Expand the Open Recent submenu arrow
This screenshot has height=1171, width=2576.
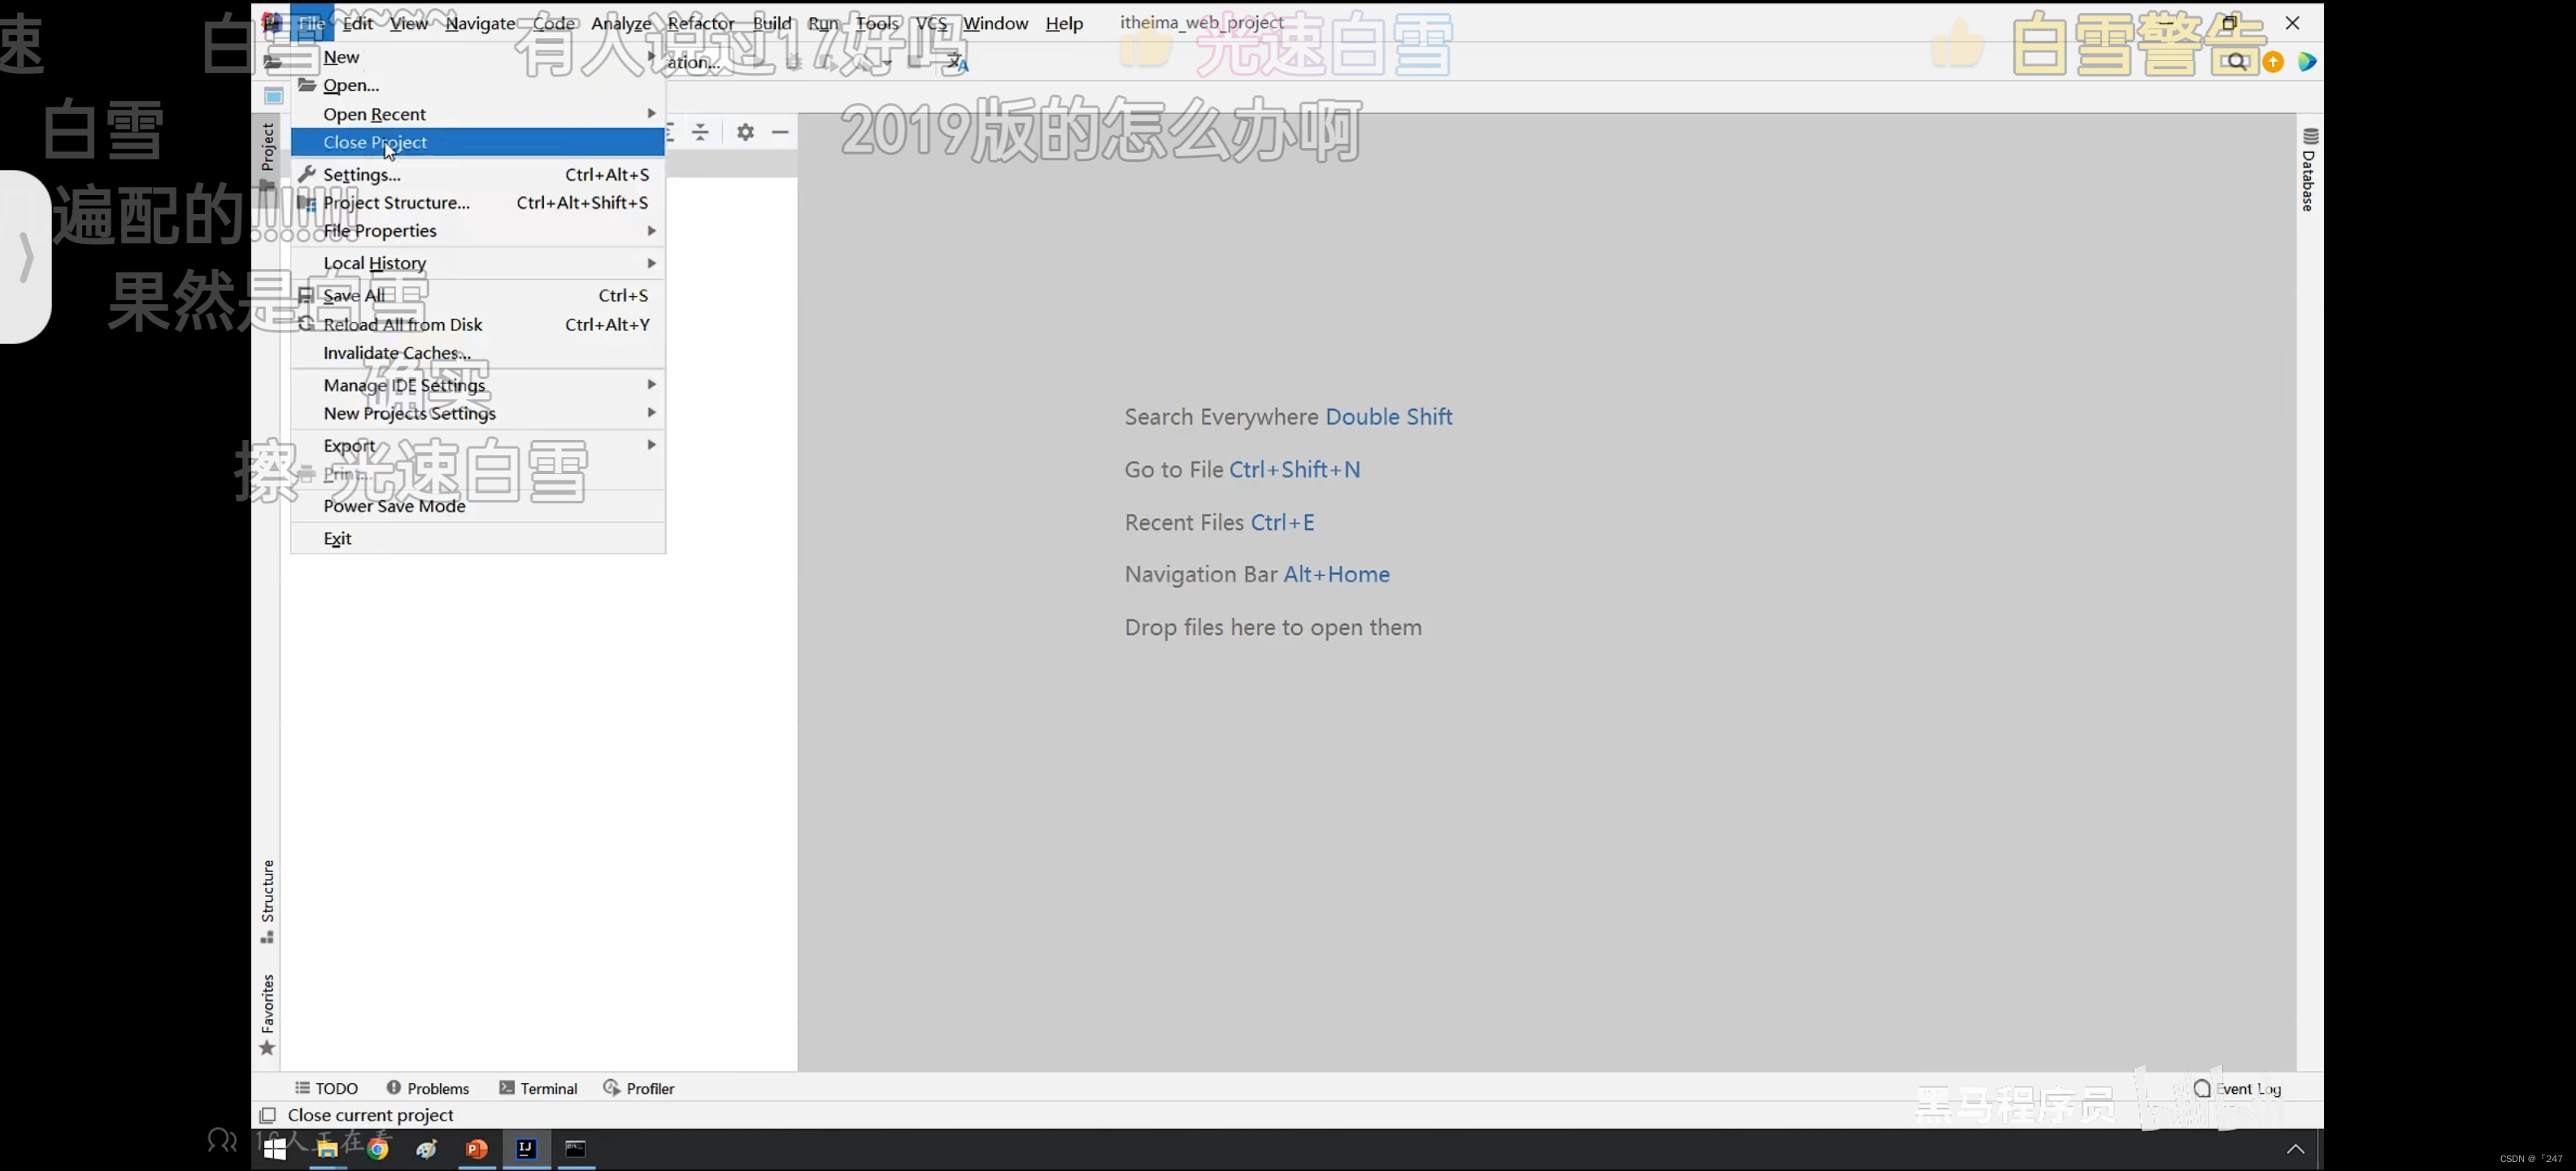[x=651, y=114]
